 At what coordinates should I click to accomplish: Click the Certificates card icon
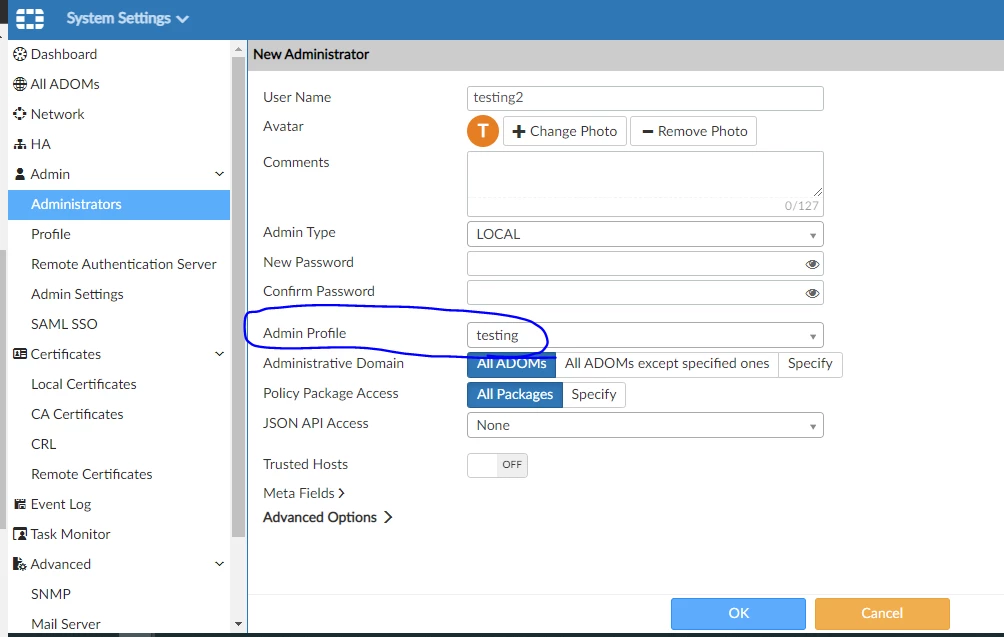(20, 354)
